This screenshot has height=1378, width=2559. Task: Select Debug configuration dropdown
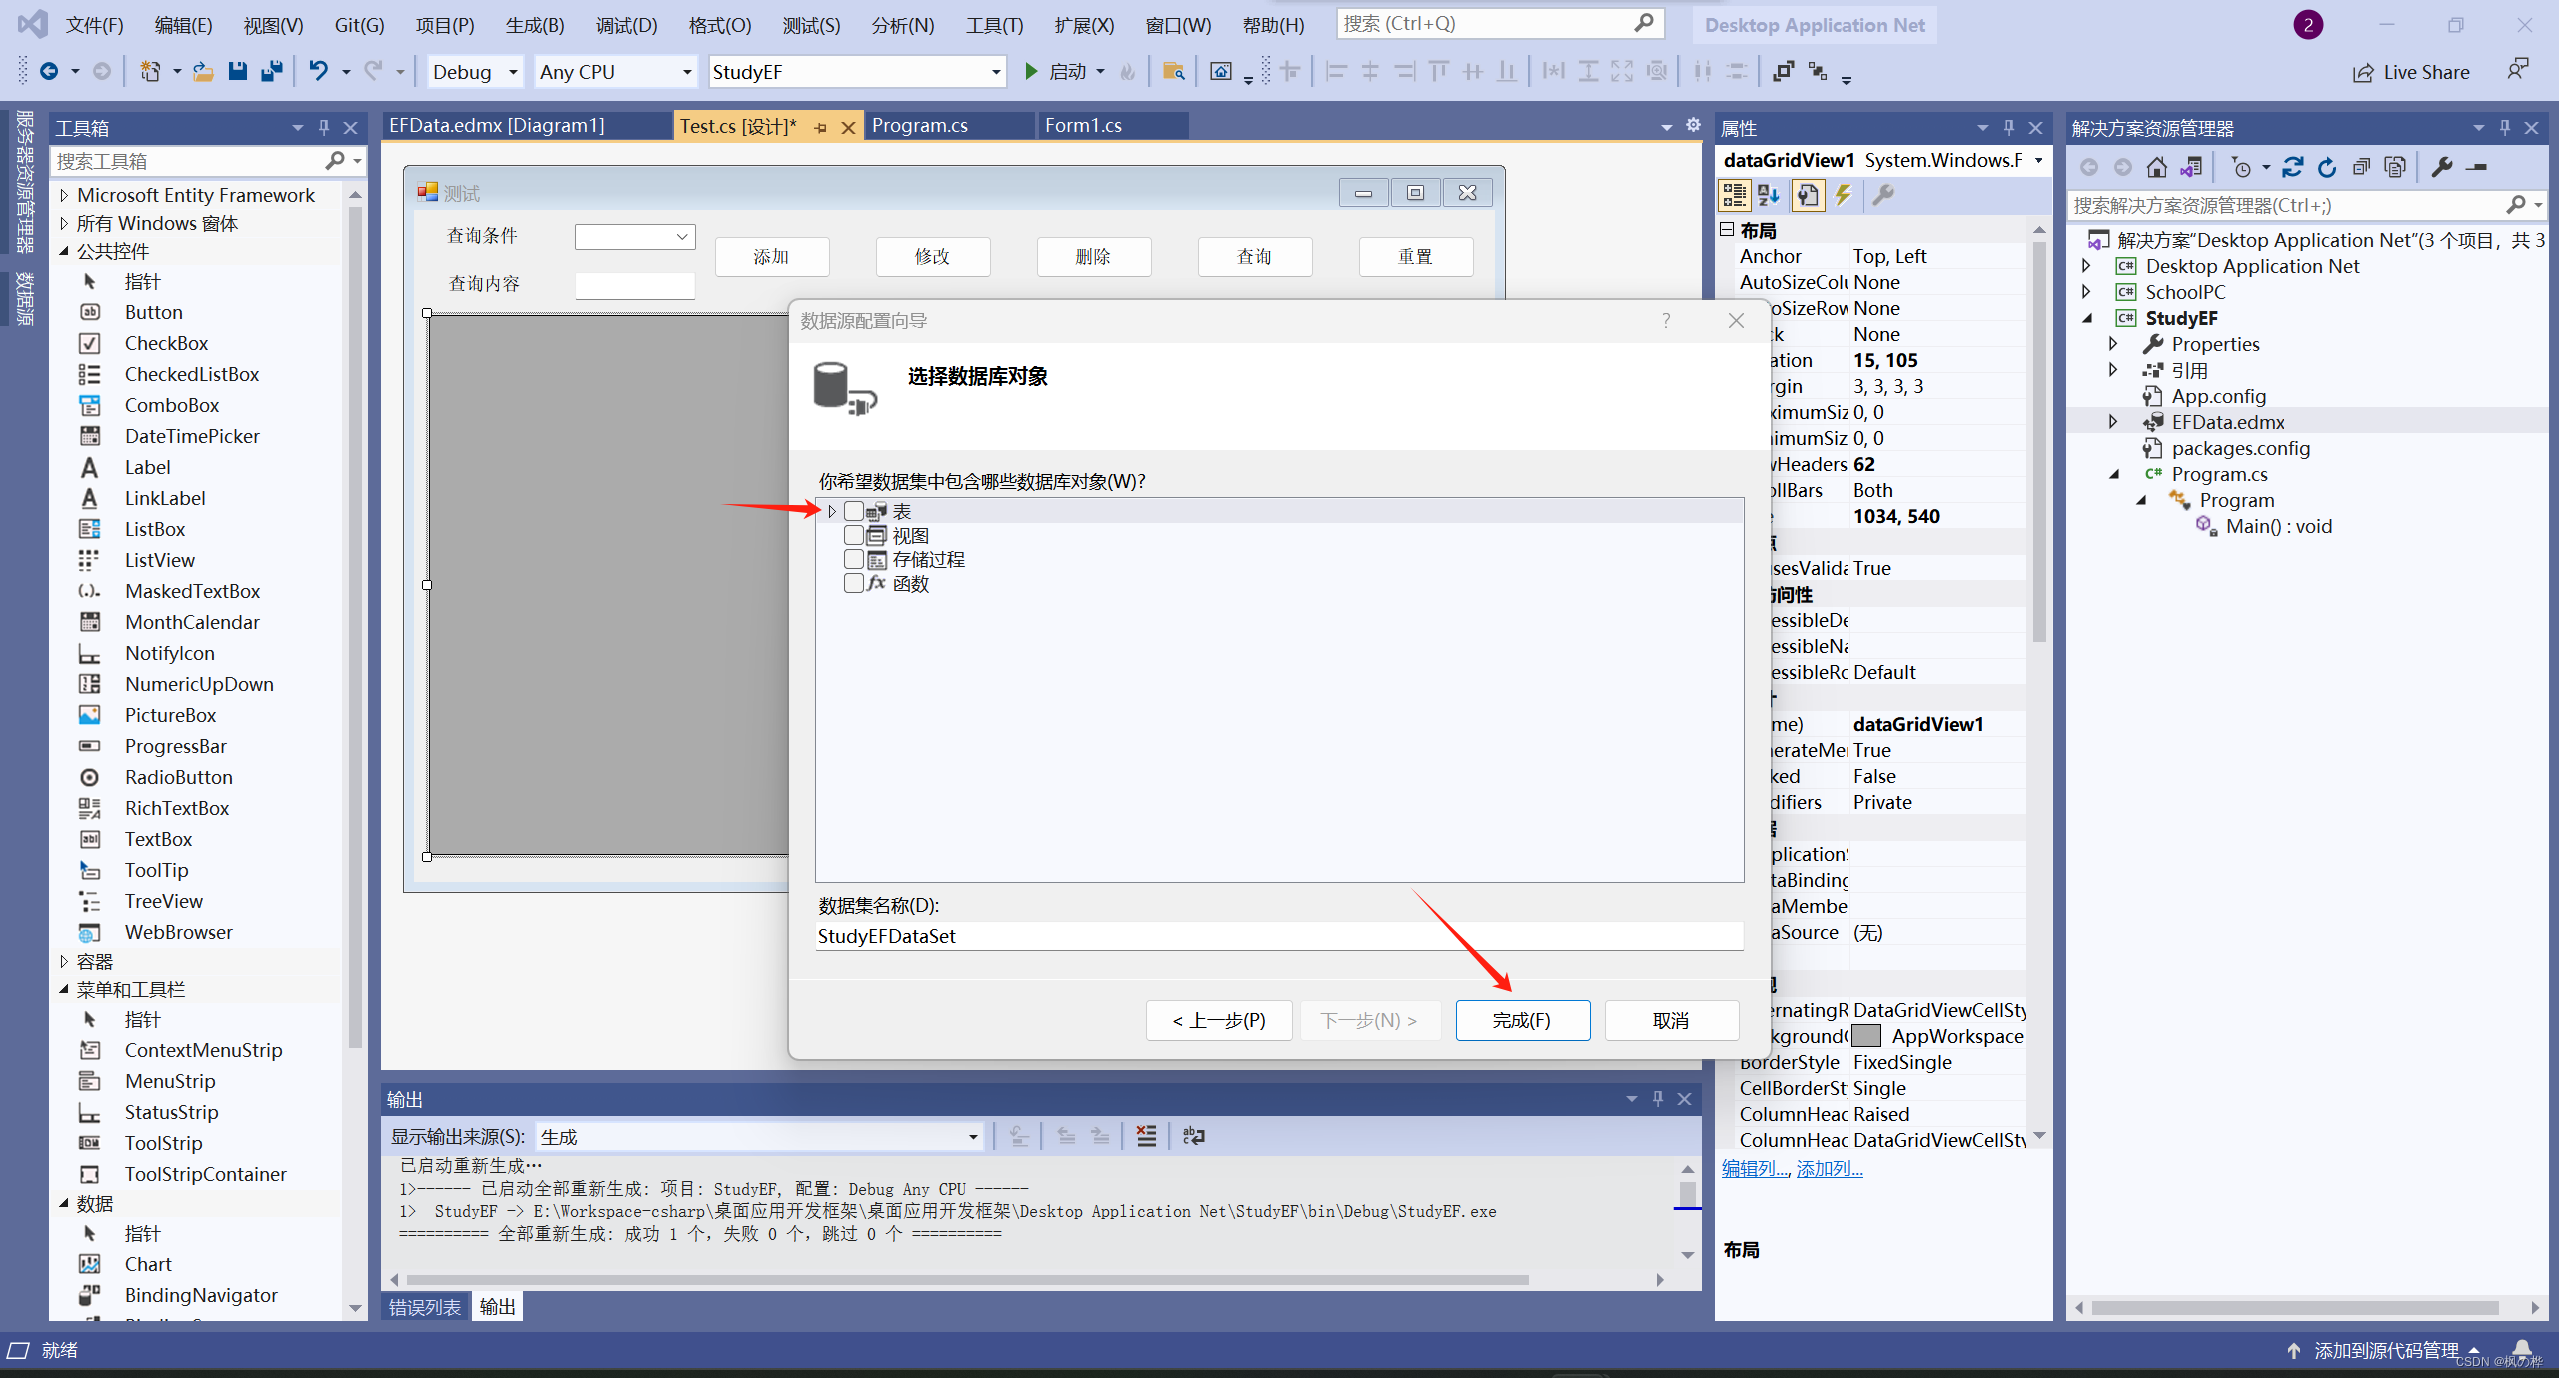coord(475,70)
